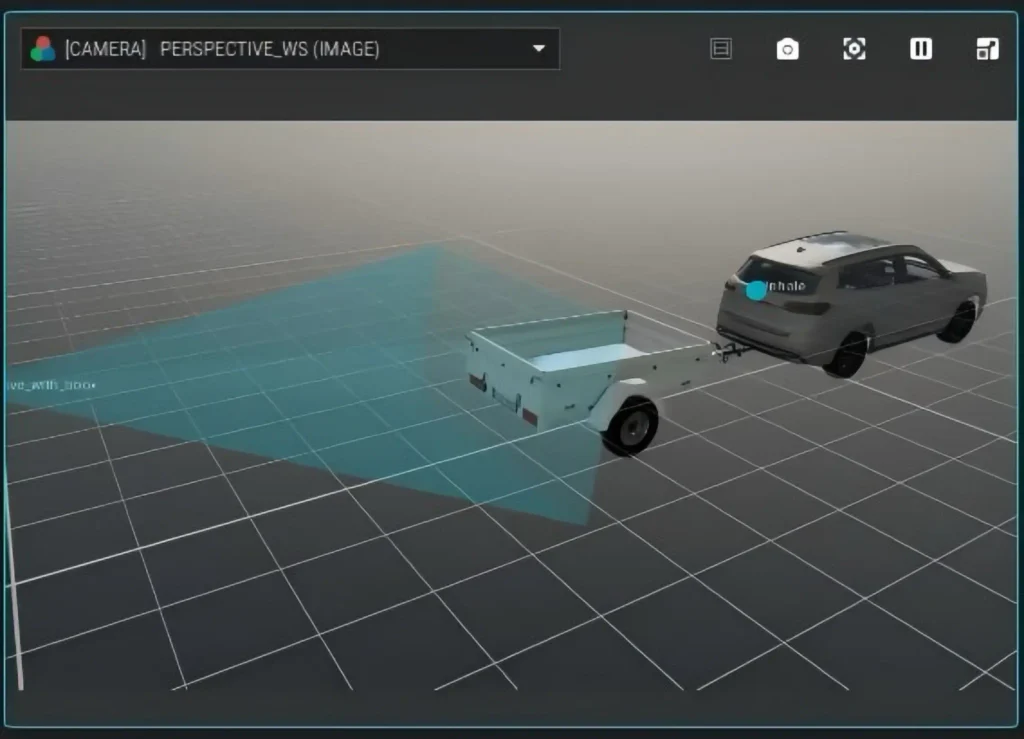Select the blue dot marker on the car
1024x739 pixels.
pyautogui.click(x=756, y=291)
